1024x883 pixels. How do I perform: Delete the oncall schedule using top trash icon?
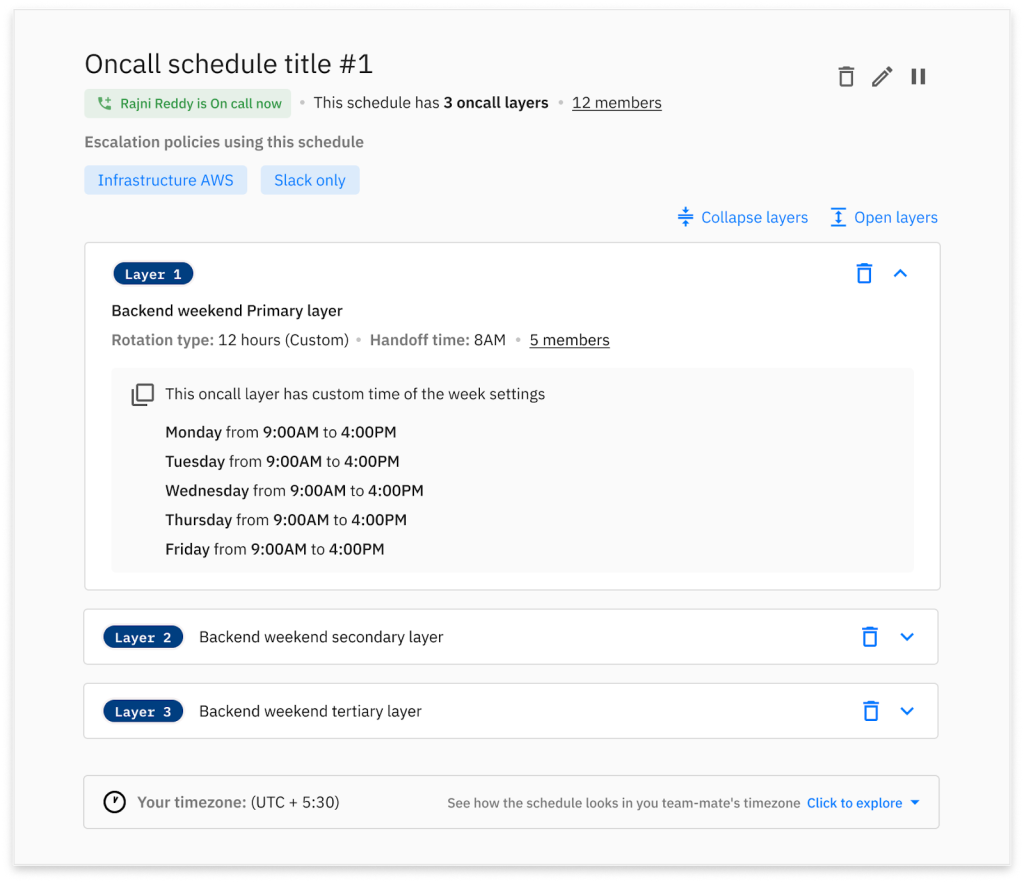[846, 77]
